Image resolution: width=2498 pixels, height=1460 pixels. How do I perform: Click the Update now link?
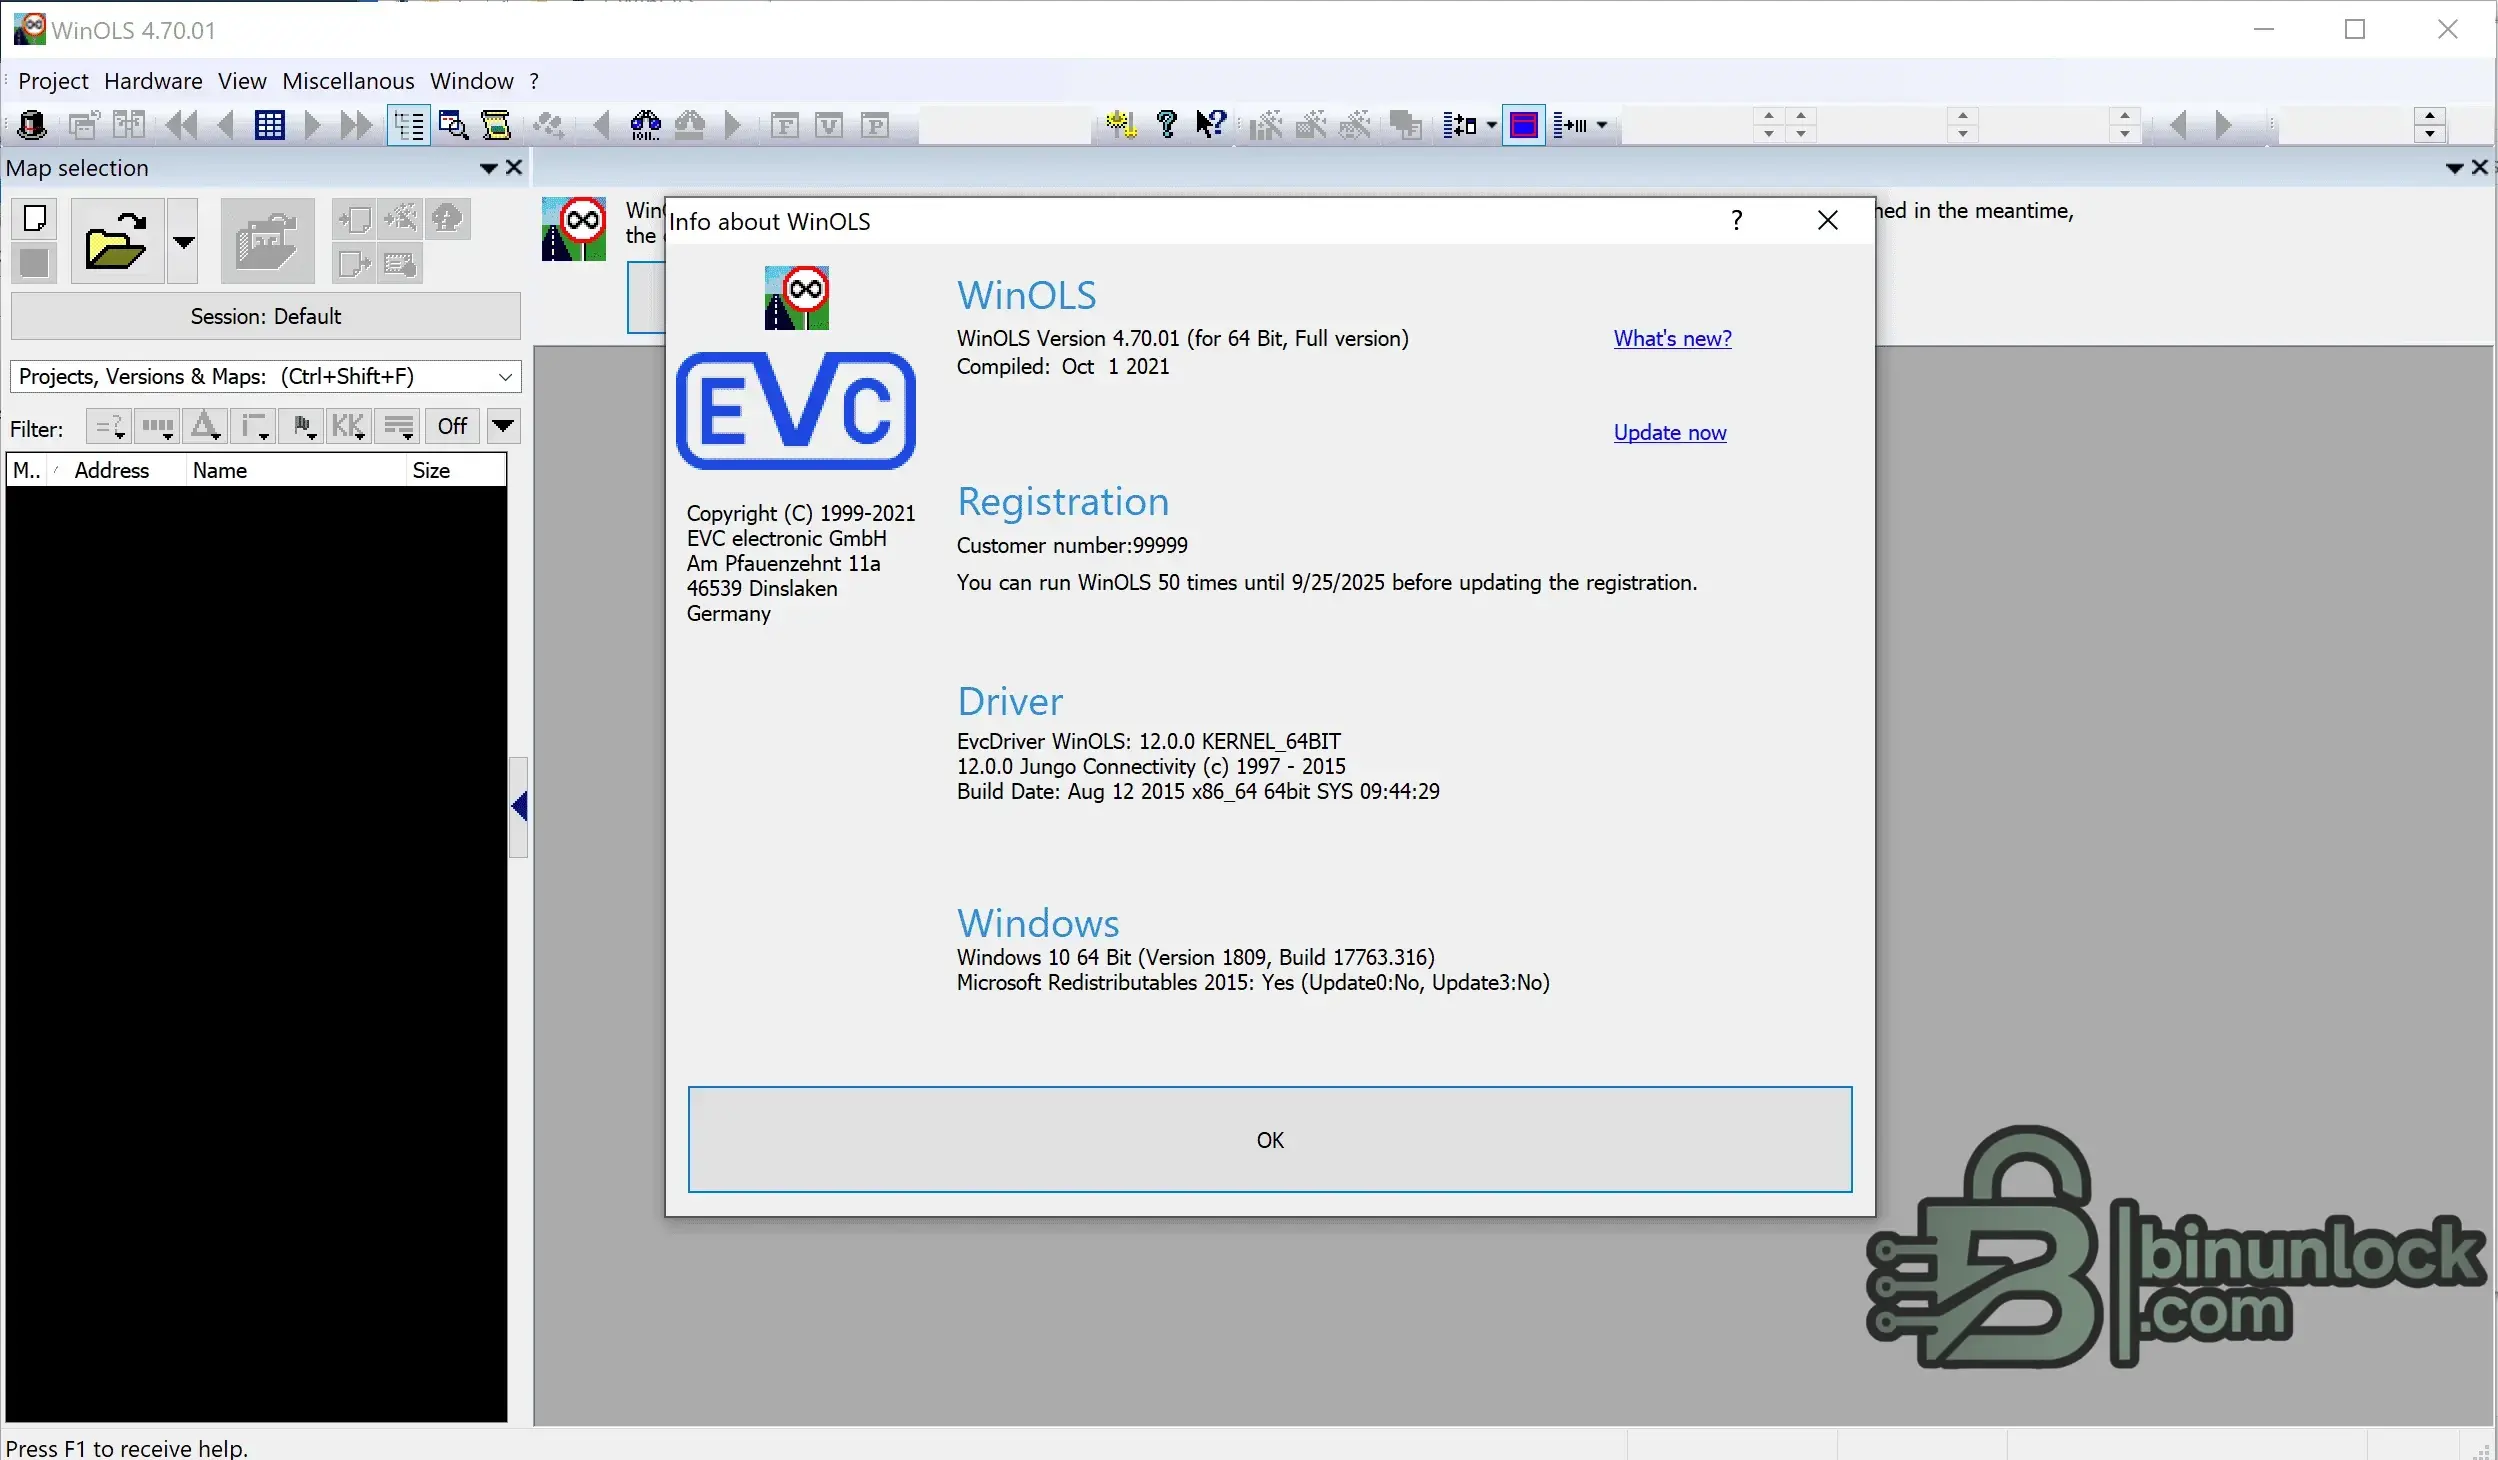click(1670, 432)
